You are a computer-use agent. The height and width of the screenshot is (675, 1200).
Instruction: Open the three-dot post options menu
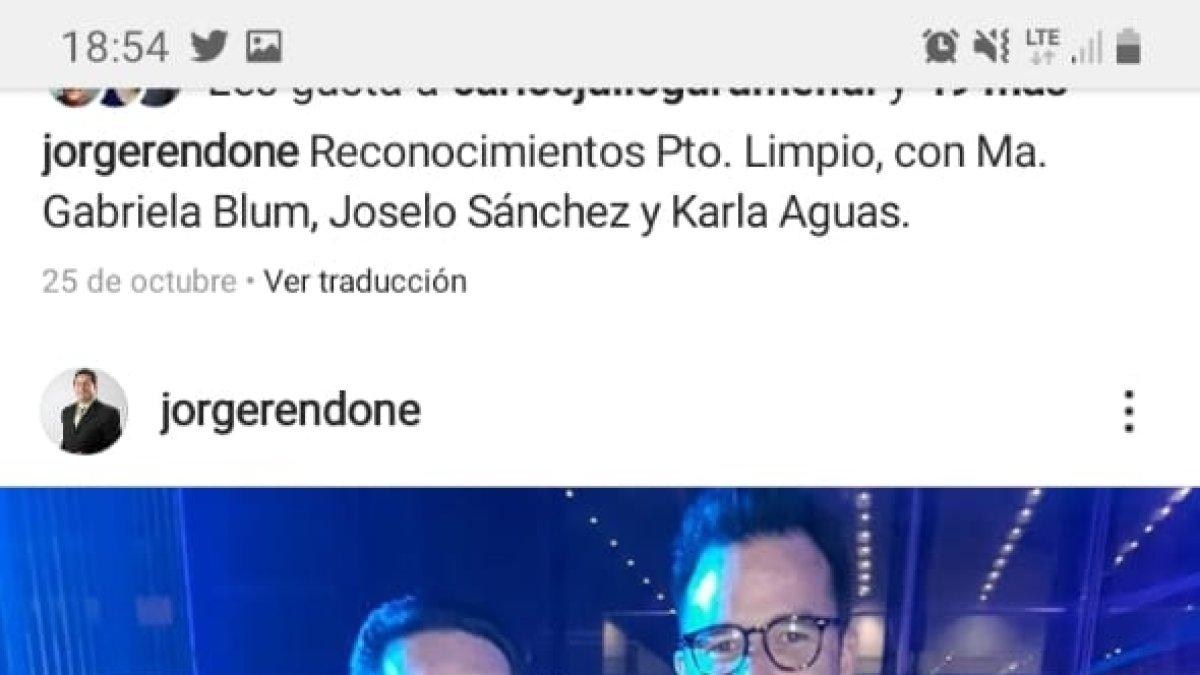[x=1129, y=411]
